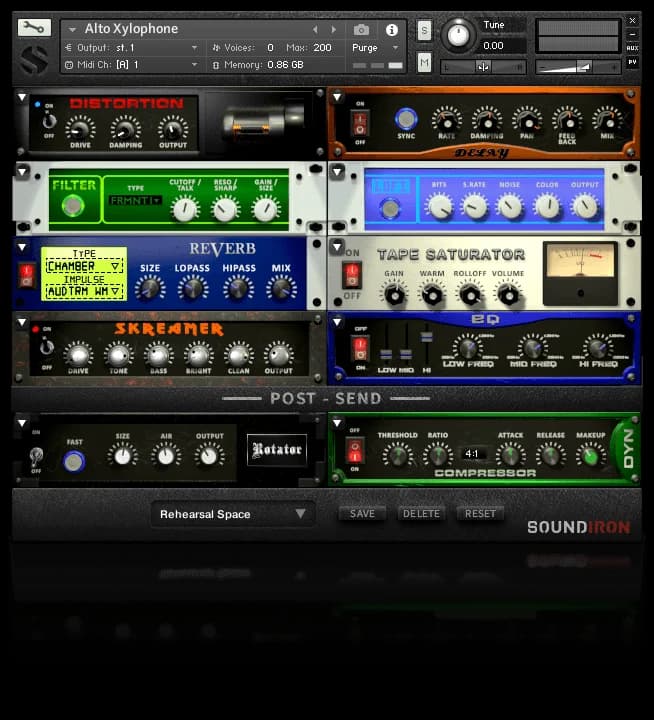
Task: Click the green Filter power button
Action: click(72, 207)
